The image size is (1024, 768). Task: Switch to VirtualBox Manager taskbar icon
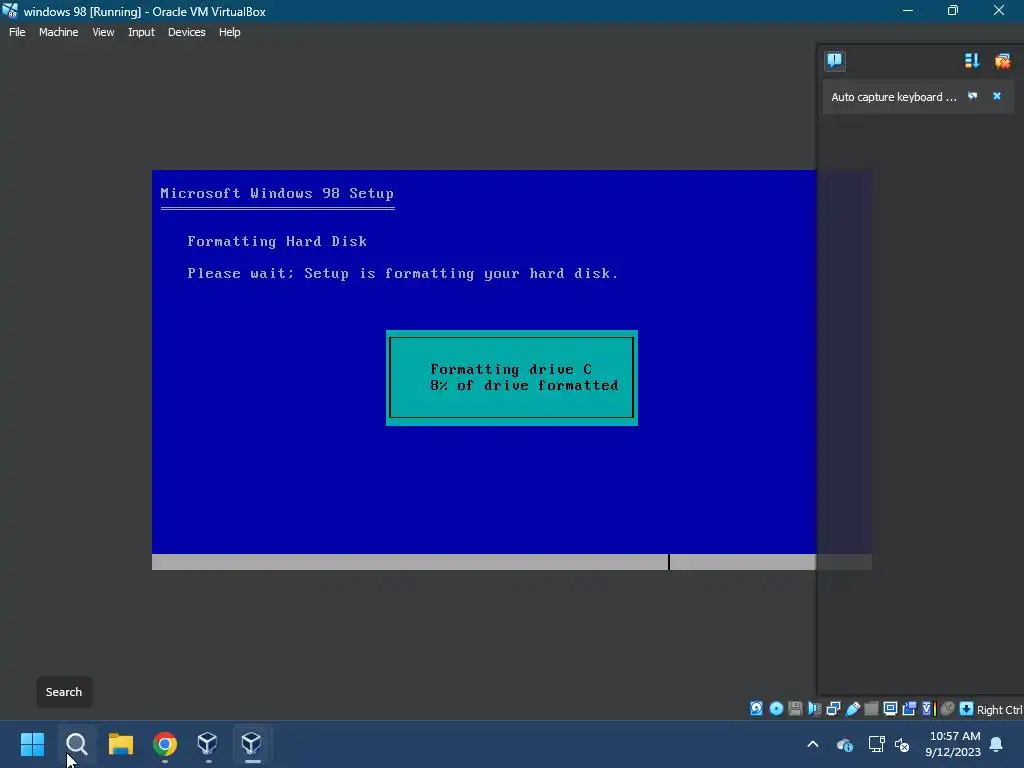208,743
